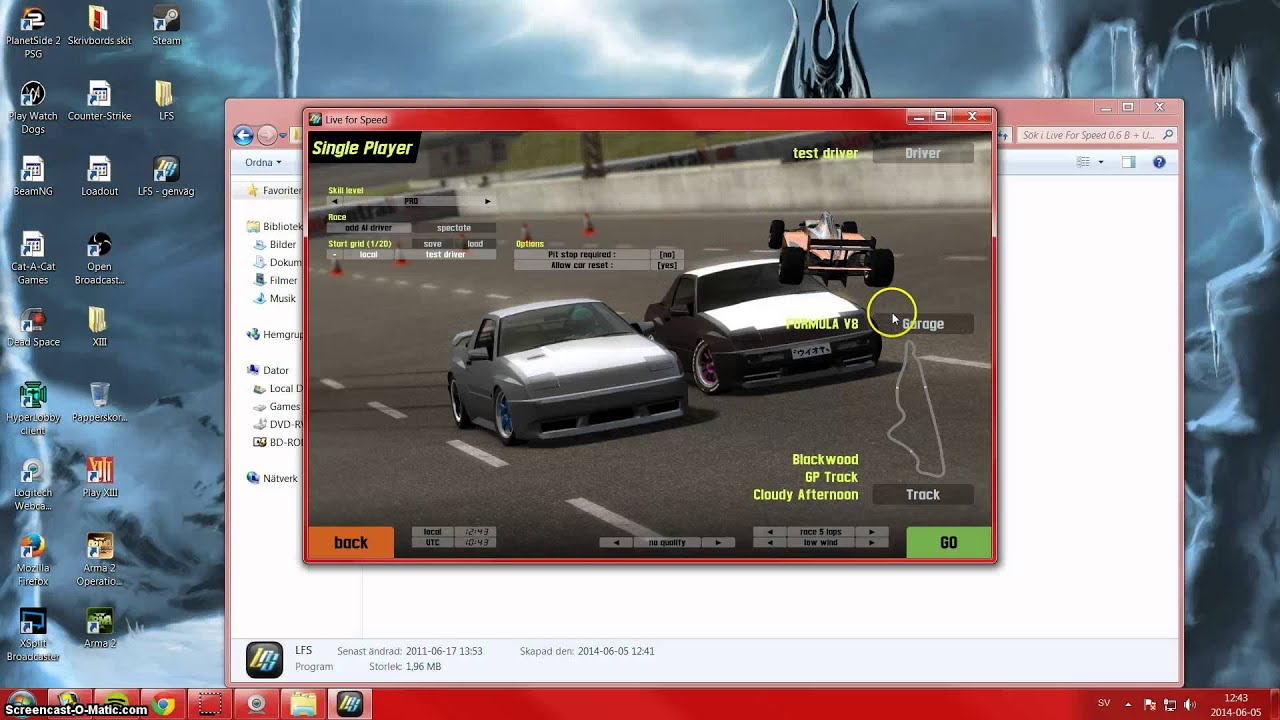Increase race laps with right arrow
The width and height of the screenshot is (1280, 720).
pos(872,532)
